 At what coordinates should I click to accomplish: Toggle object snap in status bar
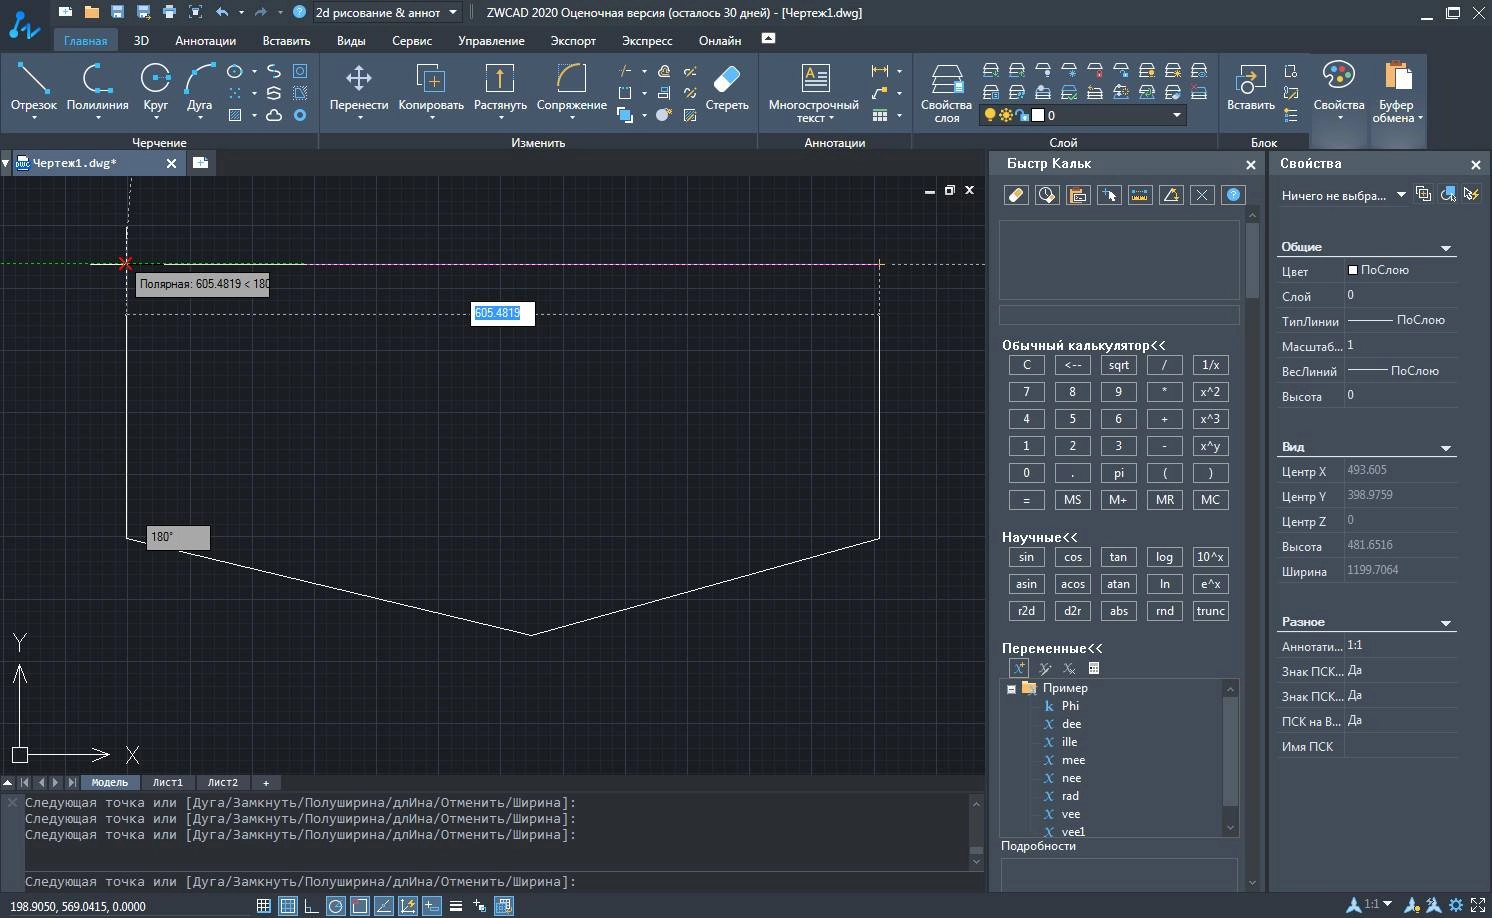pos(360,906)
